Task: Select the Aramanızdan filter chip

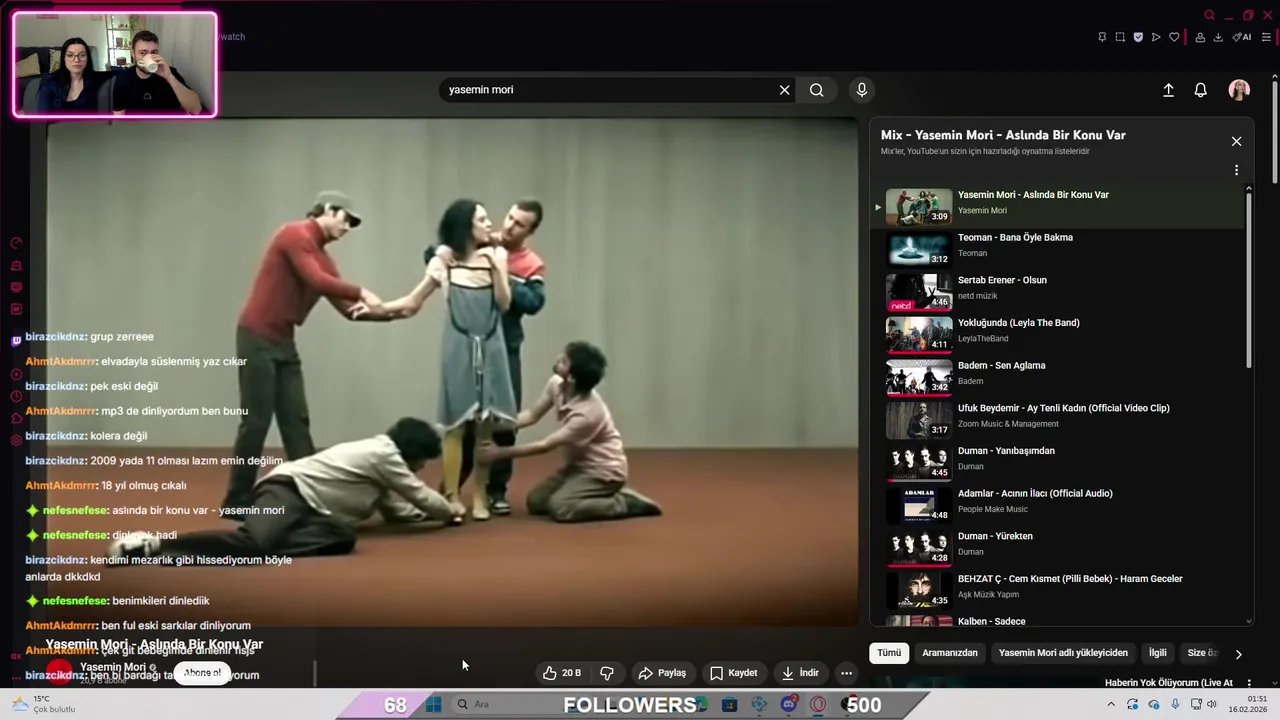Action: point(950,653)
